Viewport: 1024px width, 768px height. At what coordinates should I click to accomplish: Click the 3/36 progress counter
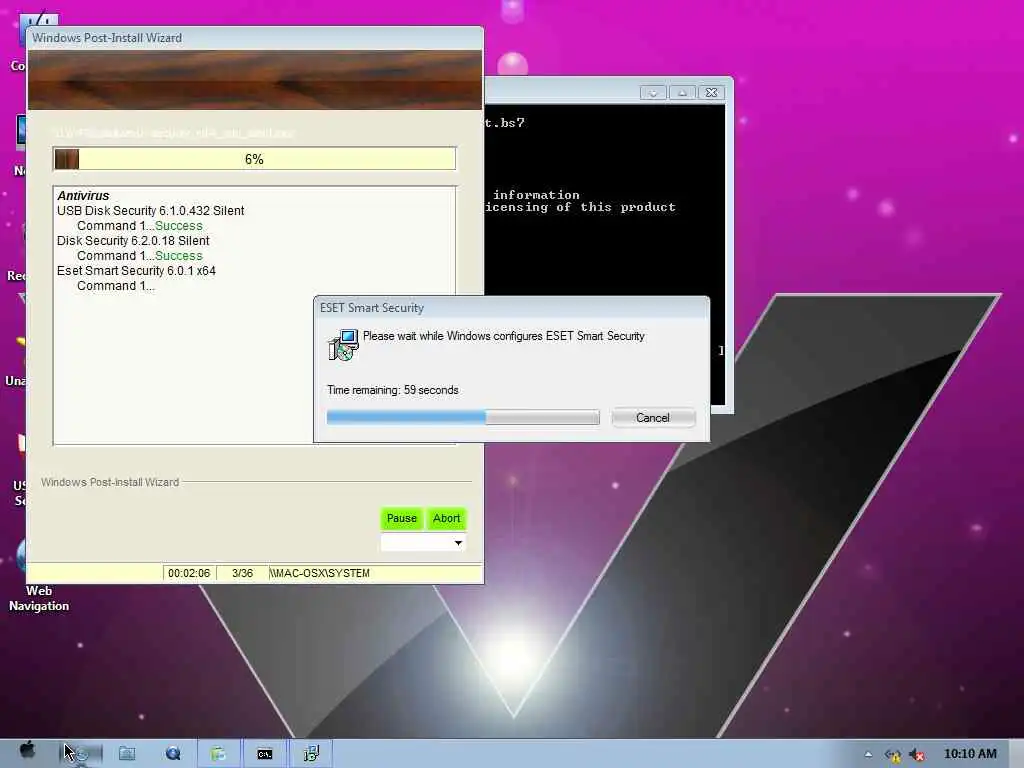click(242, 573)
